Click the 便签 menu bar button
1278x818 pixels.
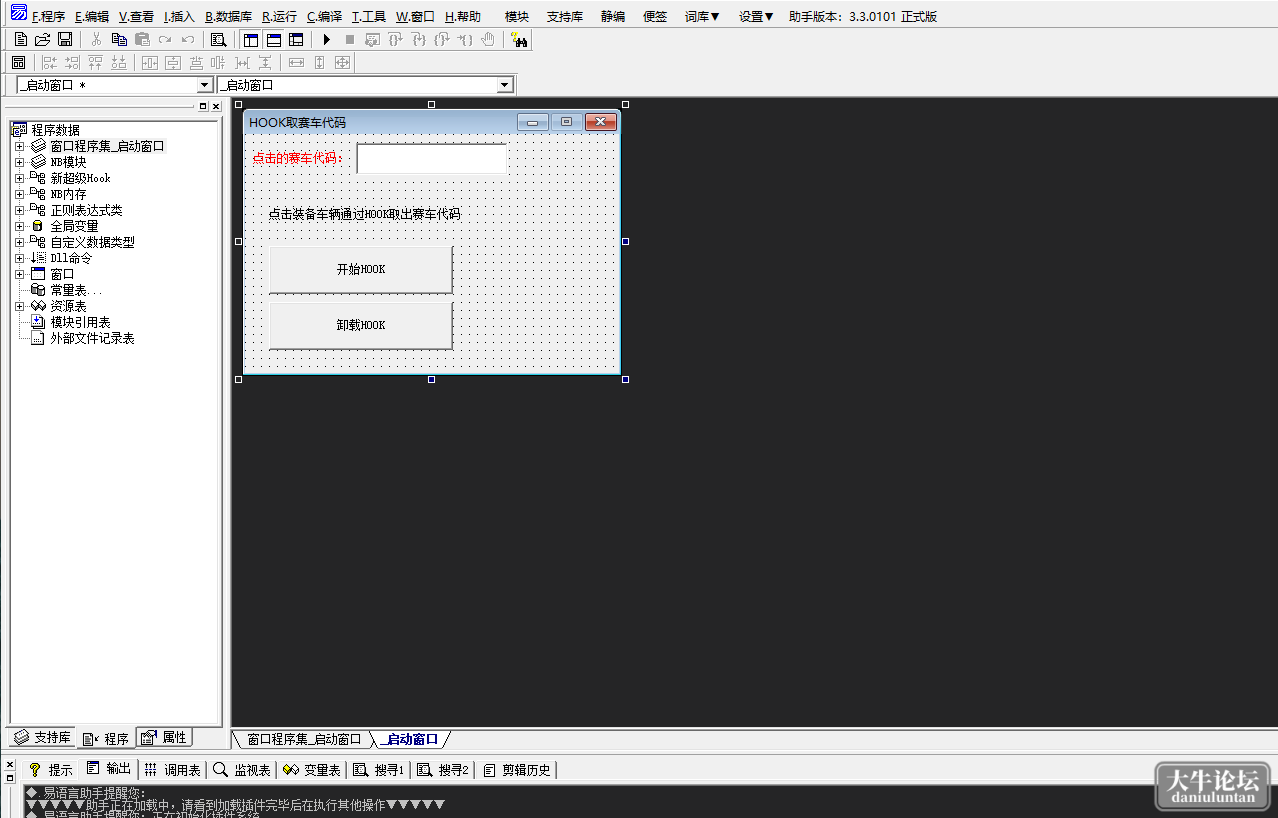click(655, 16)
